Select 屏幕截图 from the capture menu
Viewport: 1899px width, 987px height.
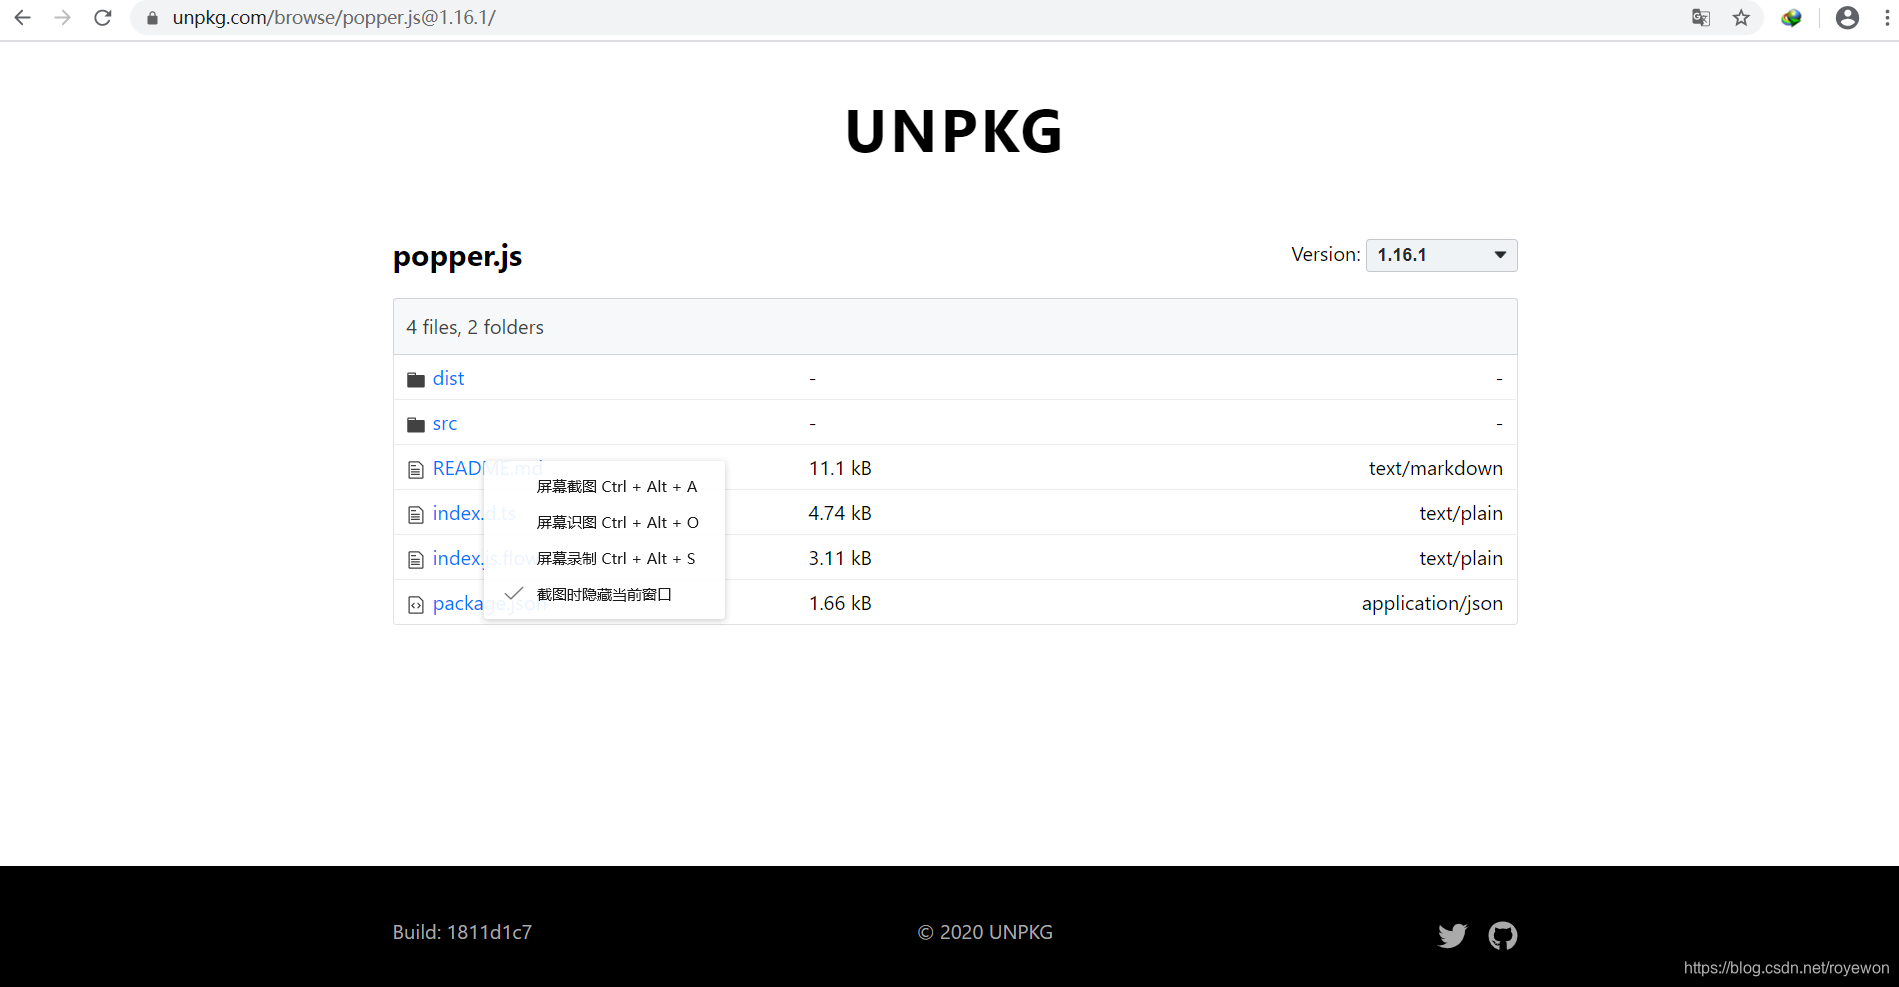(615, 486)
